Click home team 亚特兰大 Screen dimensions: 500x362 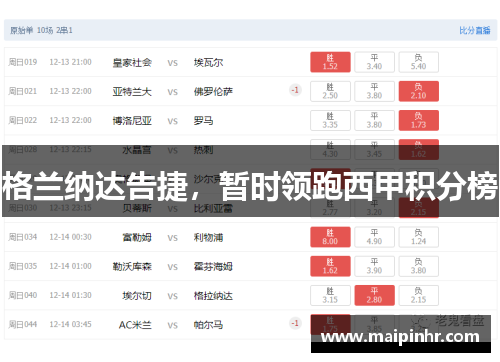132,91
